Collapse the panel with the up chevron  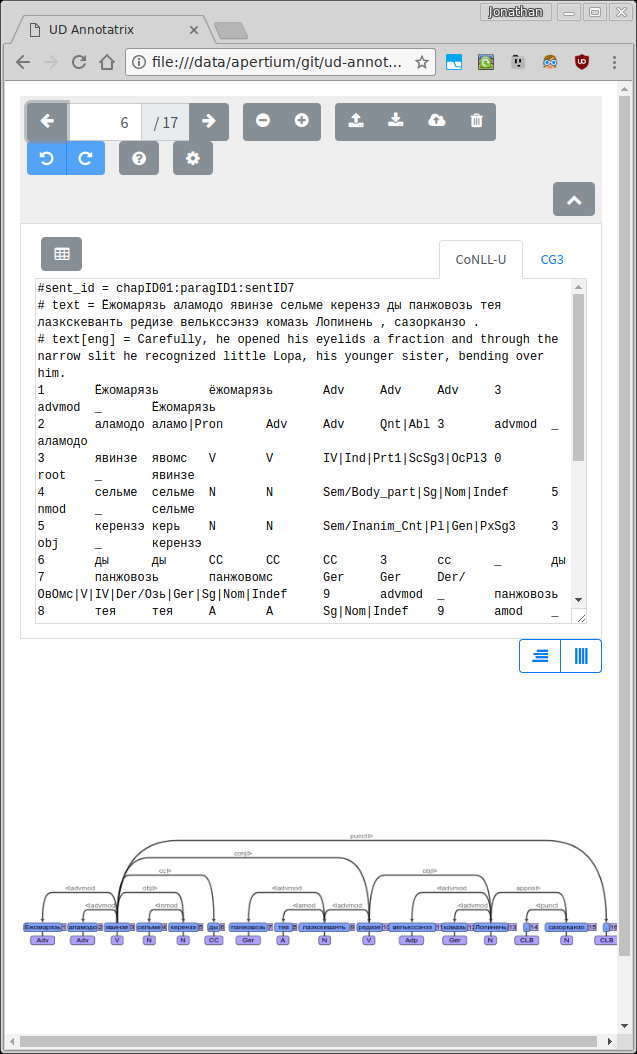[574, 199]
